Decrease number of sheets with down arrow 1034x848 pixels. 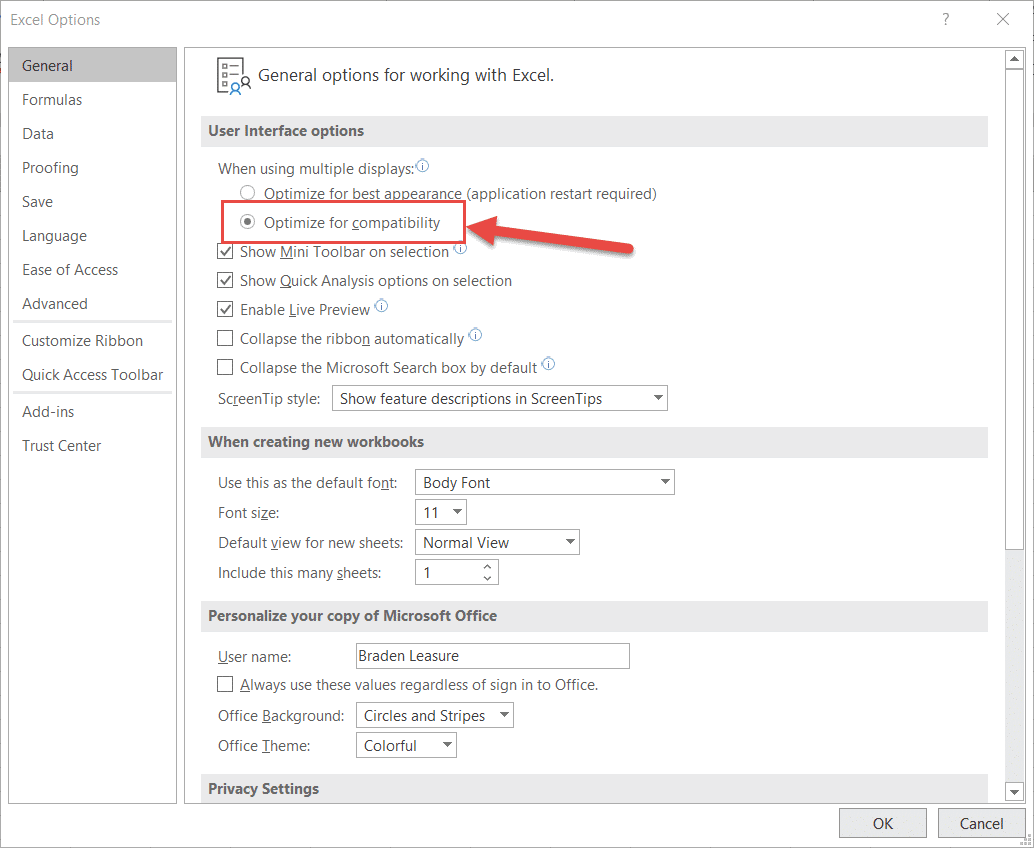point(487,578)
